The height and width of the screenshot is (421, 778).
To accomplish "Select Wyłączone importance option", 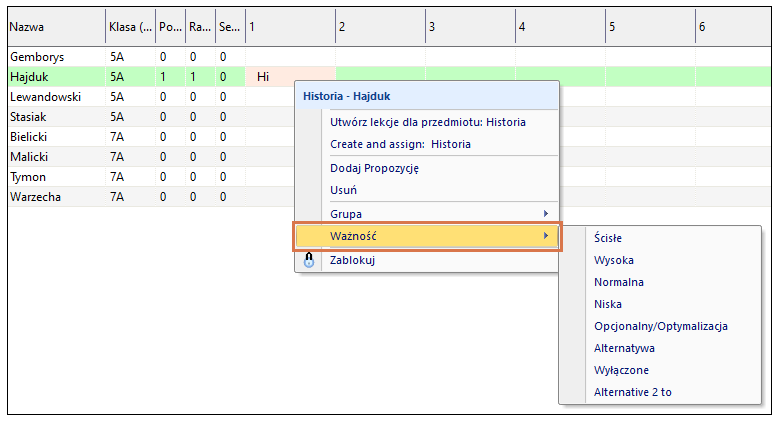I will 621,370.
